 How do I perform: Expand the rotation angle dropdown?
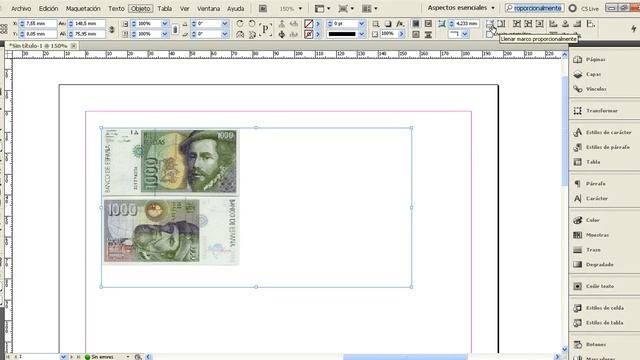tap(224, 24)
